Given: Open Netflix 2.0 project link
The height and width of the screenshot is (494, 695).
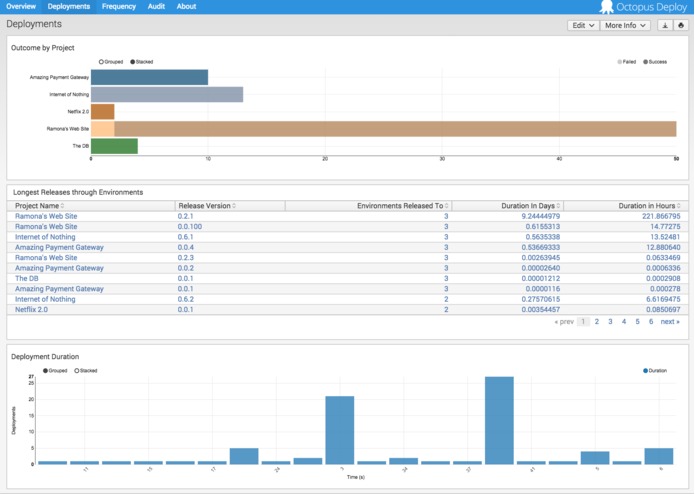Looking at the screenshot, I should pos(31,309).
